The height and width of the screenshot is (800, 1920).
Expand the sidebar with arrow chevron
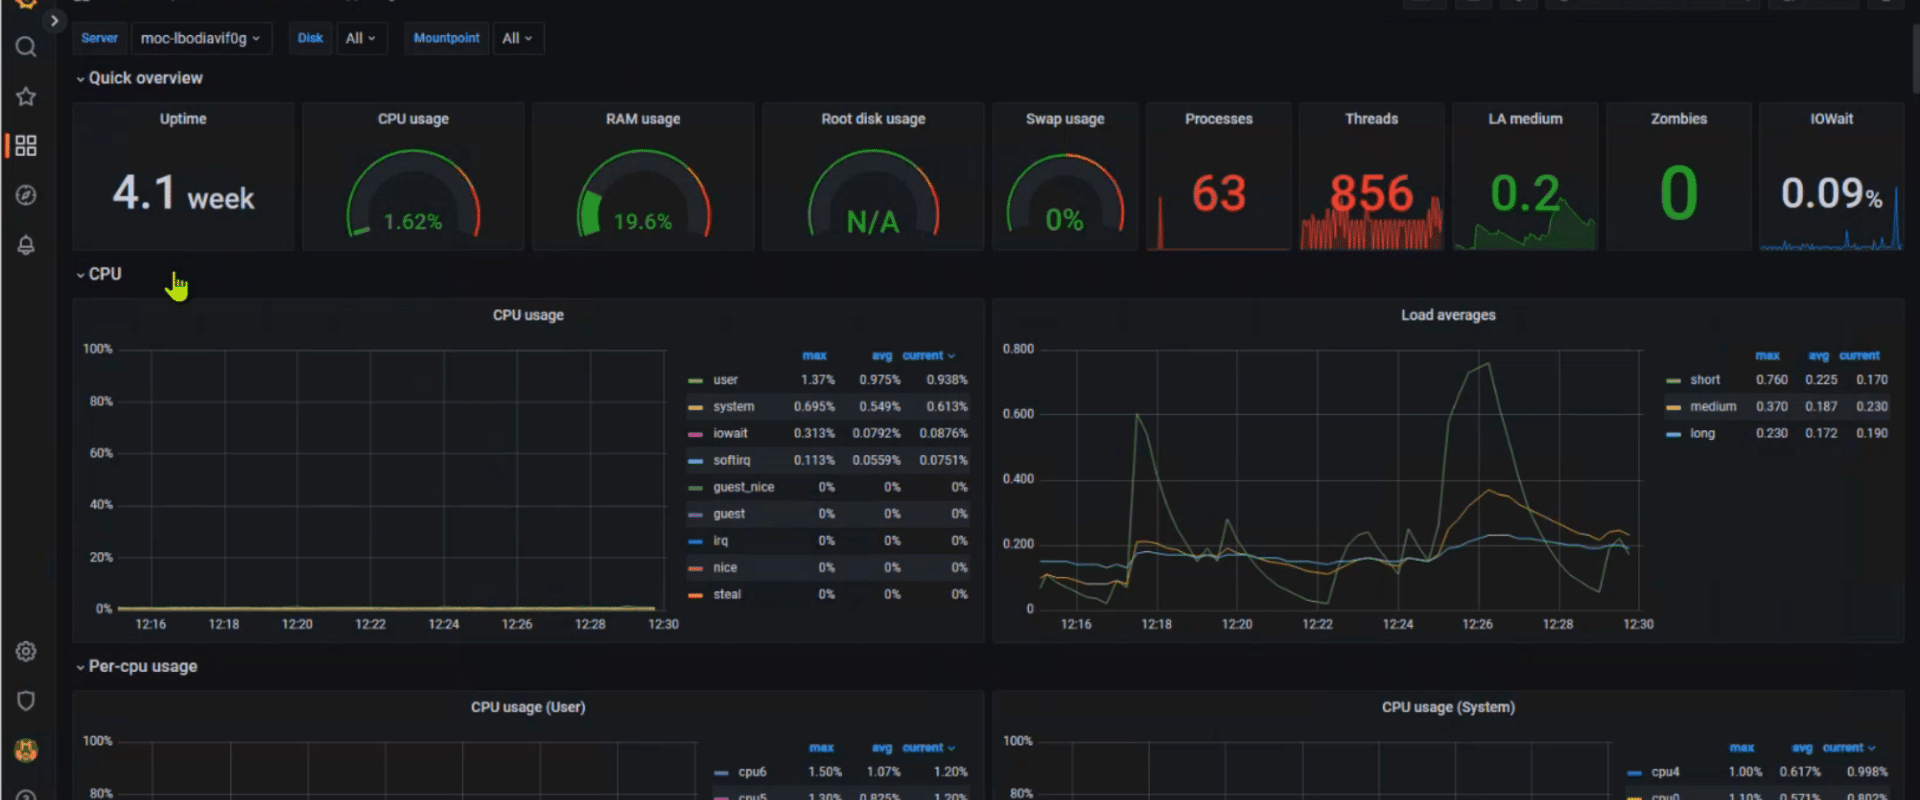[x=54, y=20]
